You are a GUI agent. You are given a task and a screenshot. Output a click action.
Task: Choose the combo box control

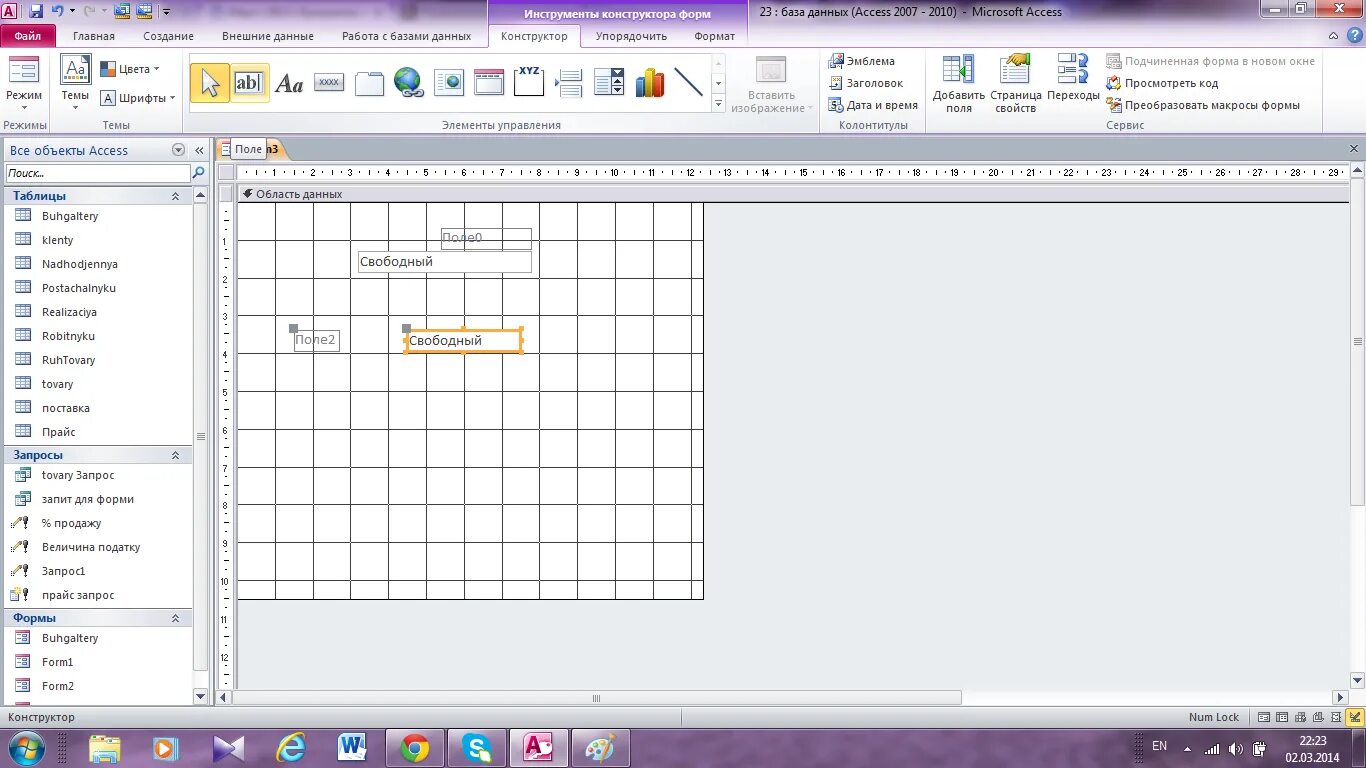coord(609,83)
